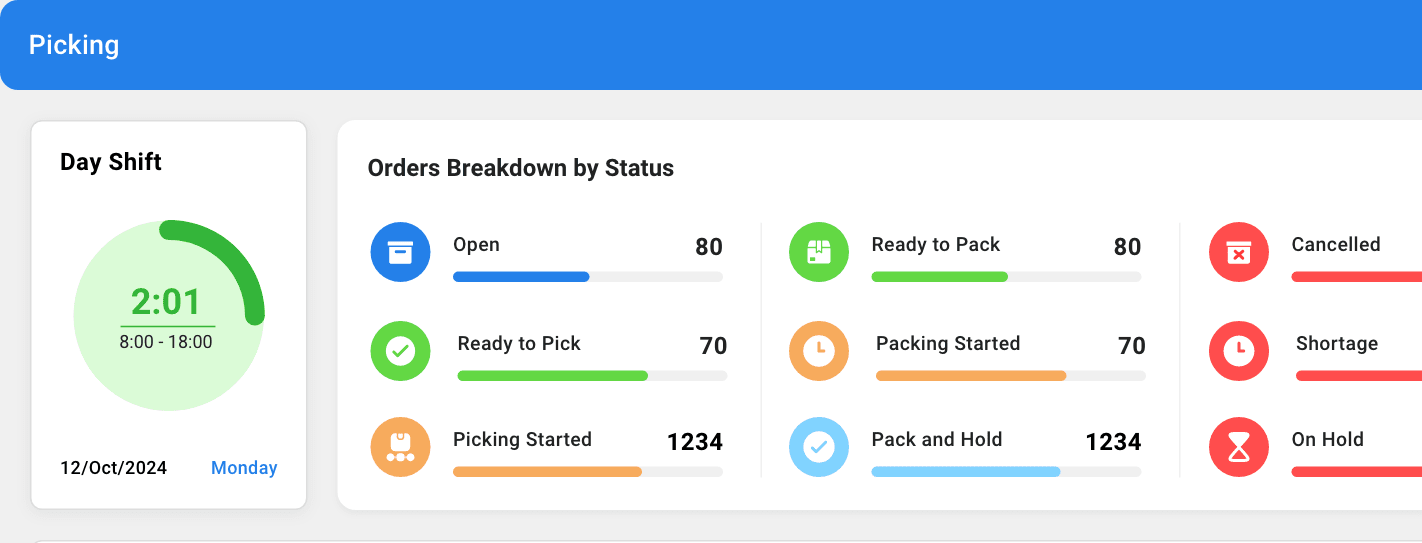Click the circular shift progress ring
1422x543 pixels.
[168, 316]
